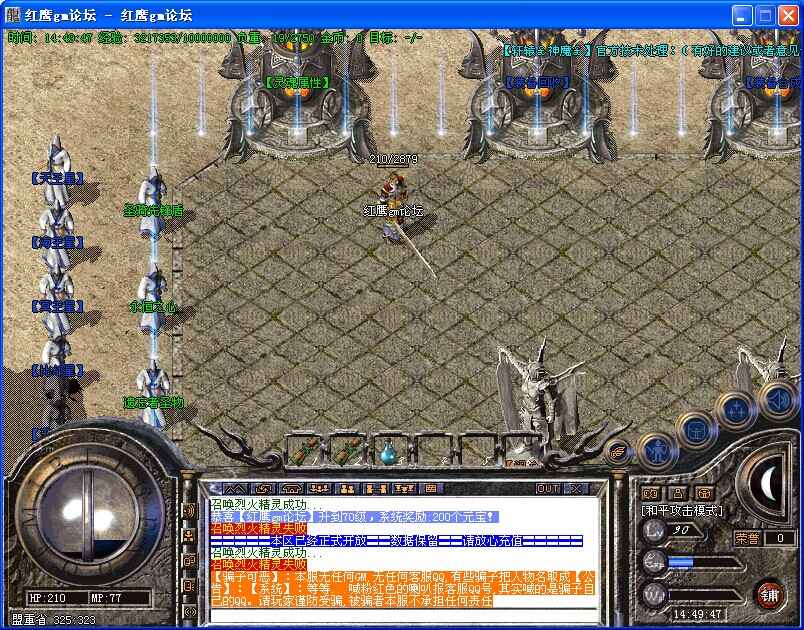This screenshot has width=804, height=630.
Task: Select the empty quick slot numbered 5
Action: pyautogui.click(x=478, y=451)
